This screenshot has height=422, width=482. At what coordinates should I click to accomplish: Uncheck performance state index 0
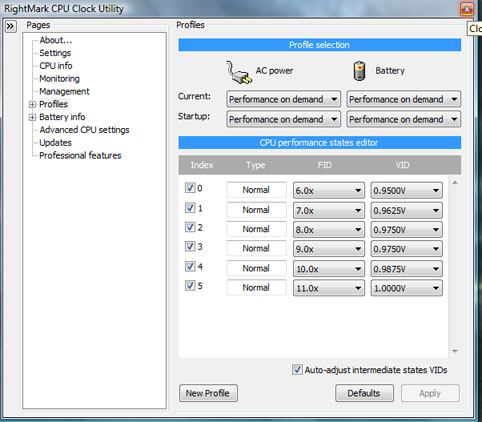(x=190, y=188)
